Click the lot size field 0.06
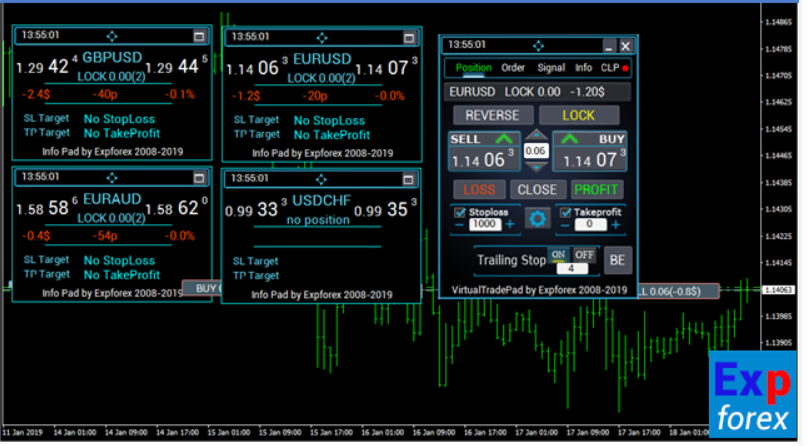808x446 pixels. (x=536, y=151)
